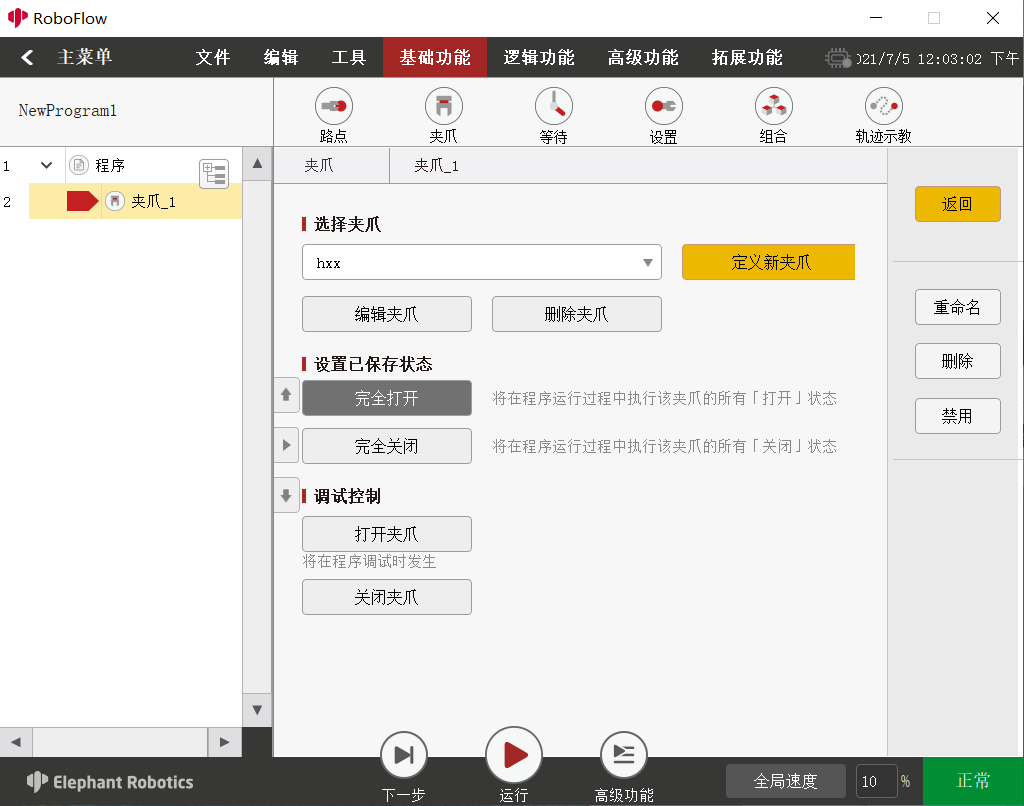The image size is (1024, 806).
Task: Click tree scrollbar up arrow
Action: click(257, 163)
